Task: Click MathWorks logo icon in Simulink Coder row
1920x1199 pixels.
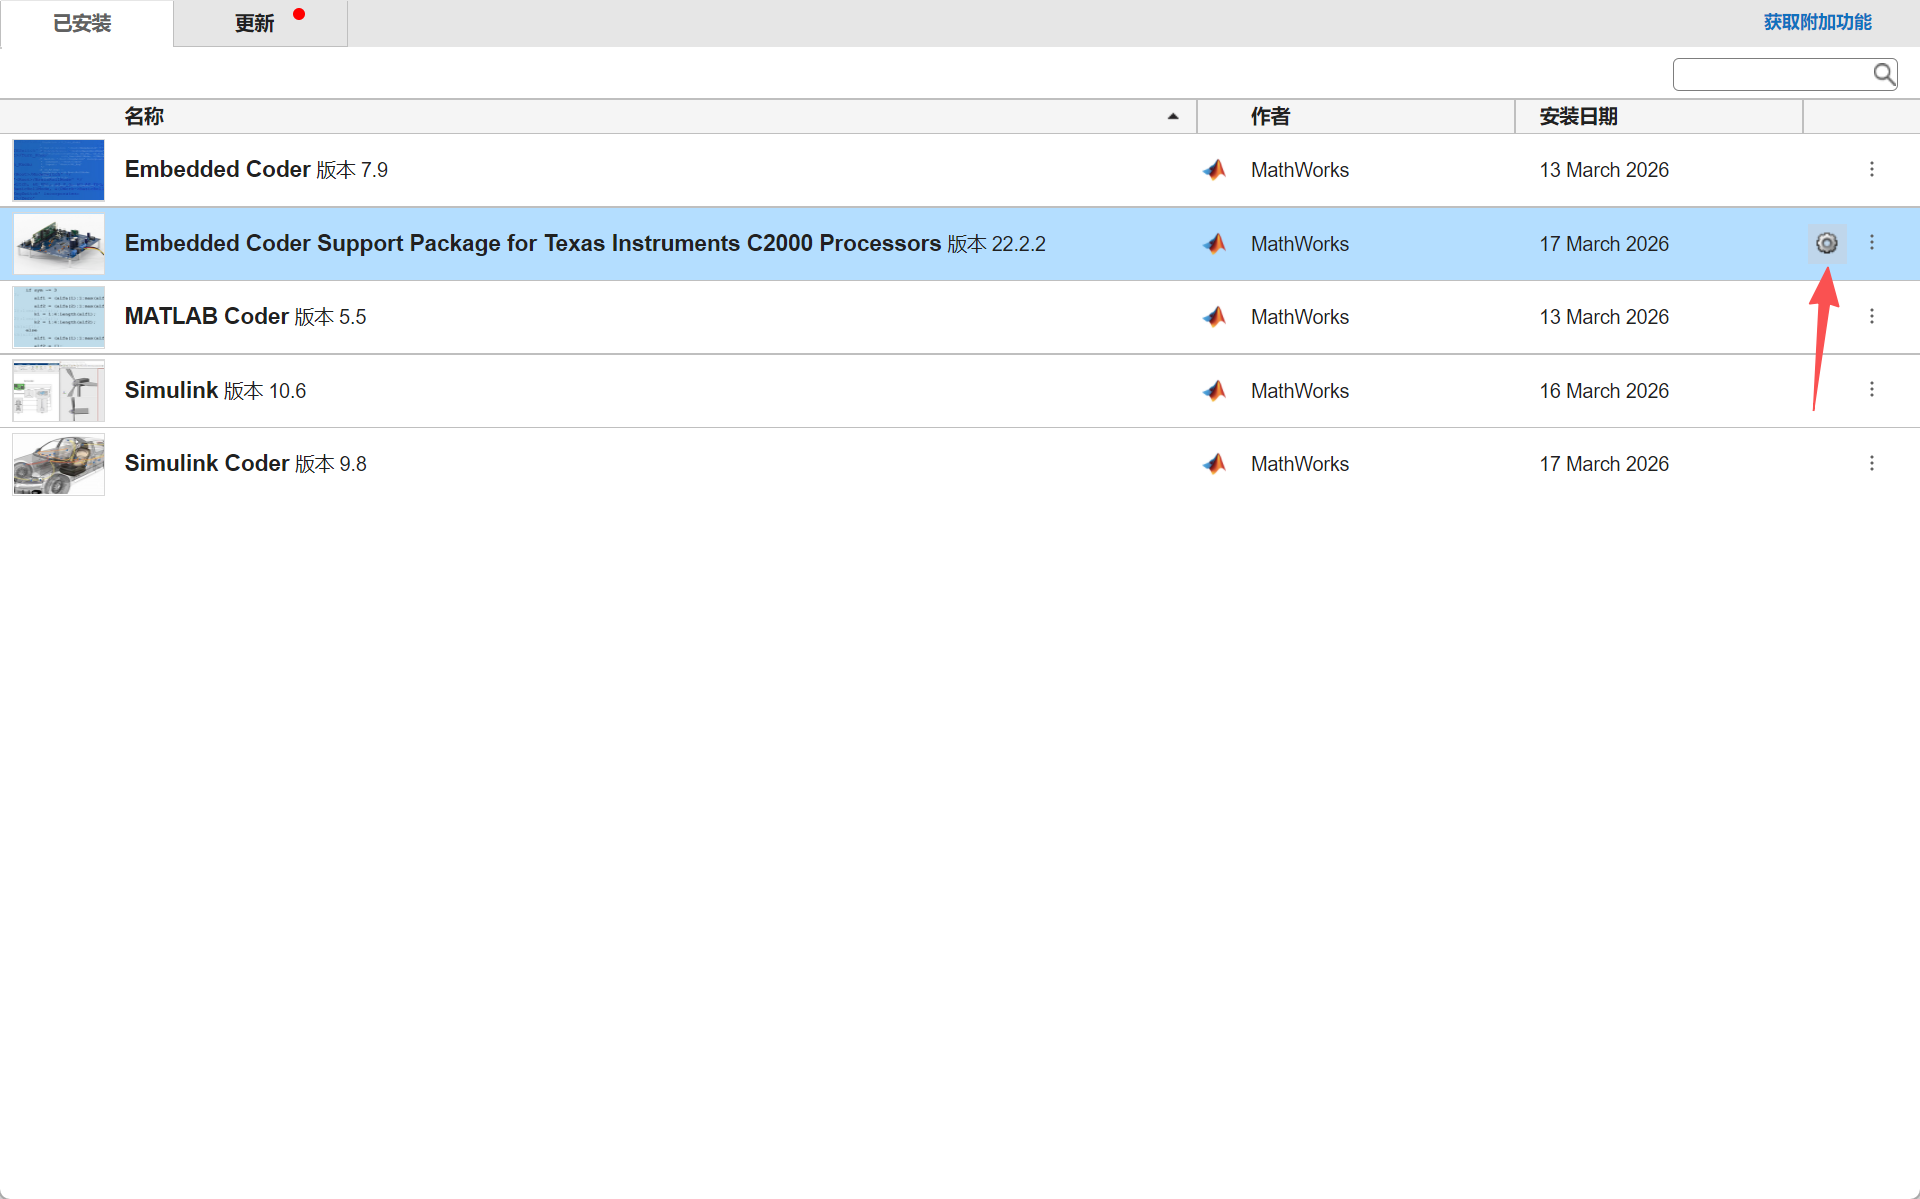Action: pyautogui.click(x=1214, y=464)
